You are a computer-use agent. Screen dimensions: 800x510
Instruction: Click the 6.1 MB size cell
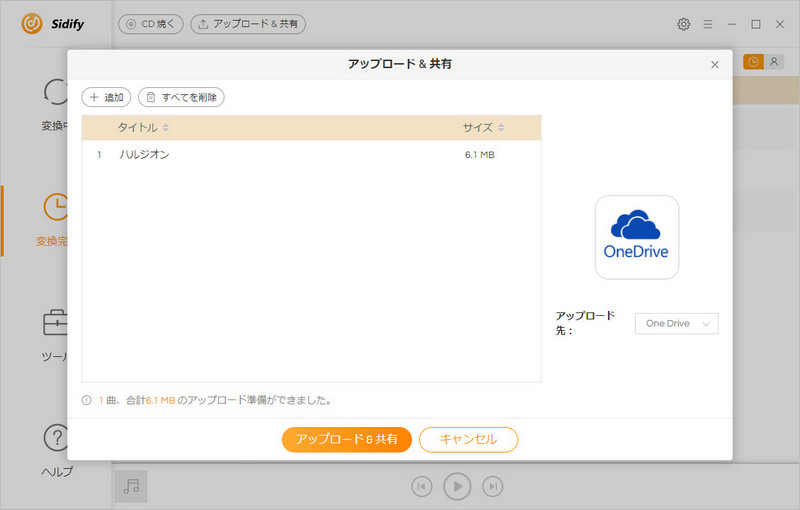tap(480, 155)
